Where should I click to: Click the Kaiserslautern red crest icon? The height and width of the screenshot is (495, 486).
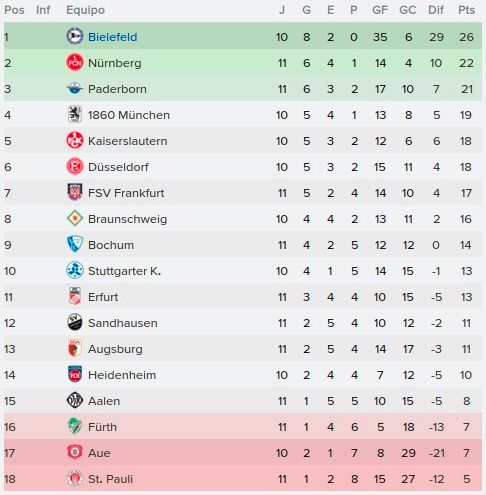click(75, 140)
